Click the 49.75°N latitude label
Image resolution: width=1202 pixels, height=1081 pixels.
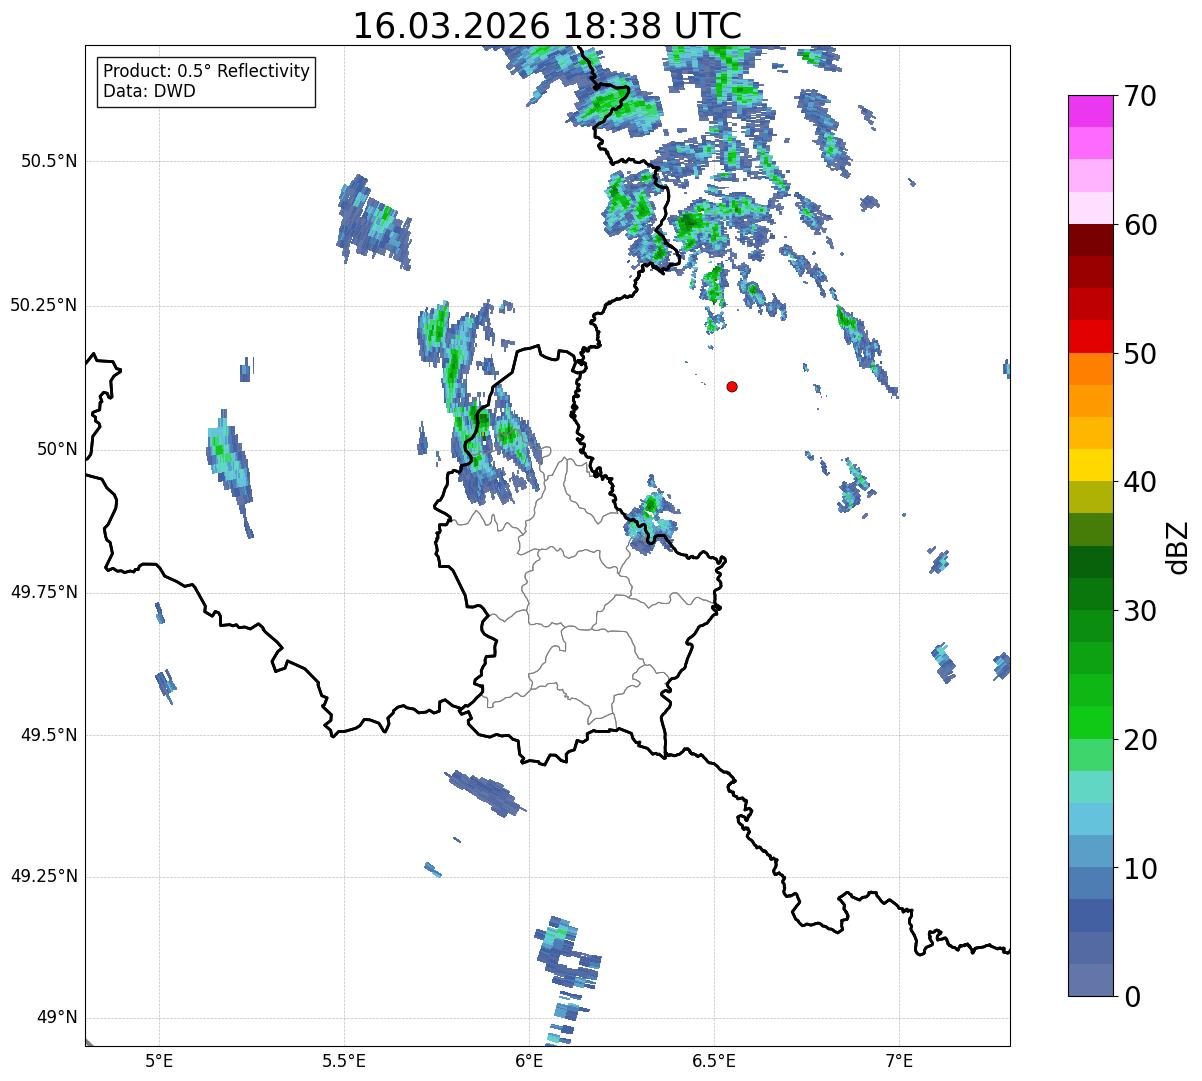[44, 592]
